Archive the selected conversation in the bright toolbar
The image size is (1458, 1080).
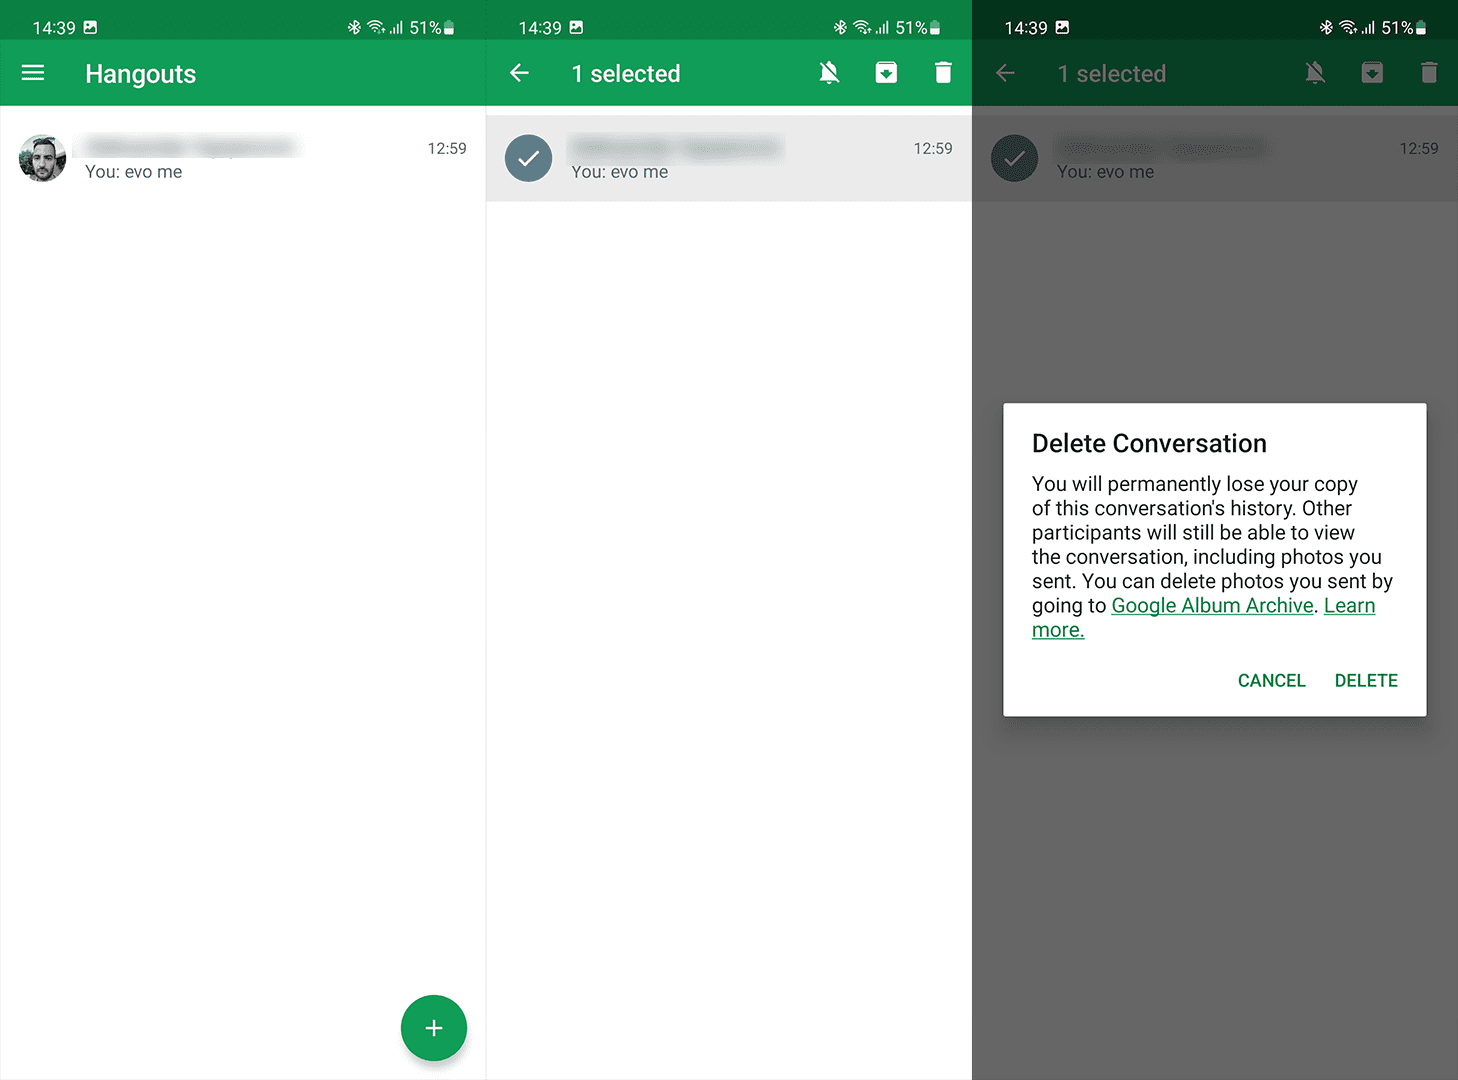[x=886, y=73]
